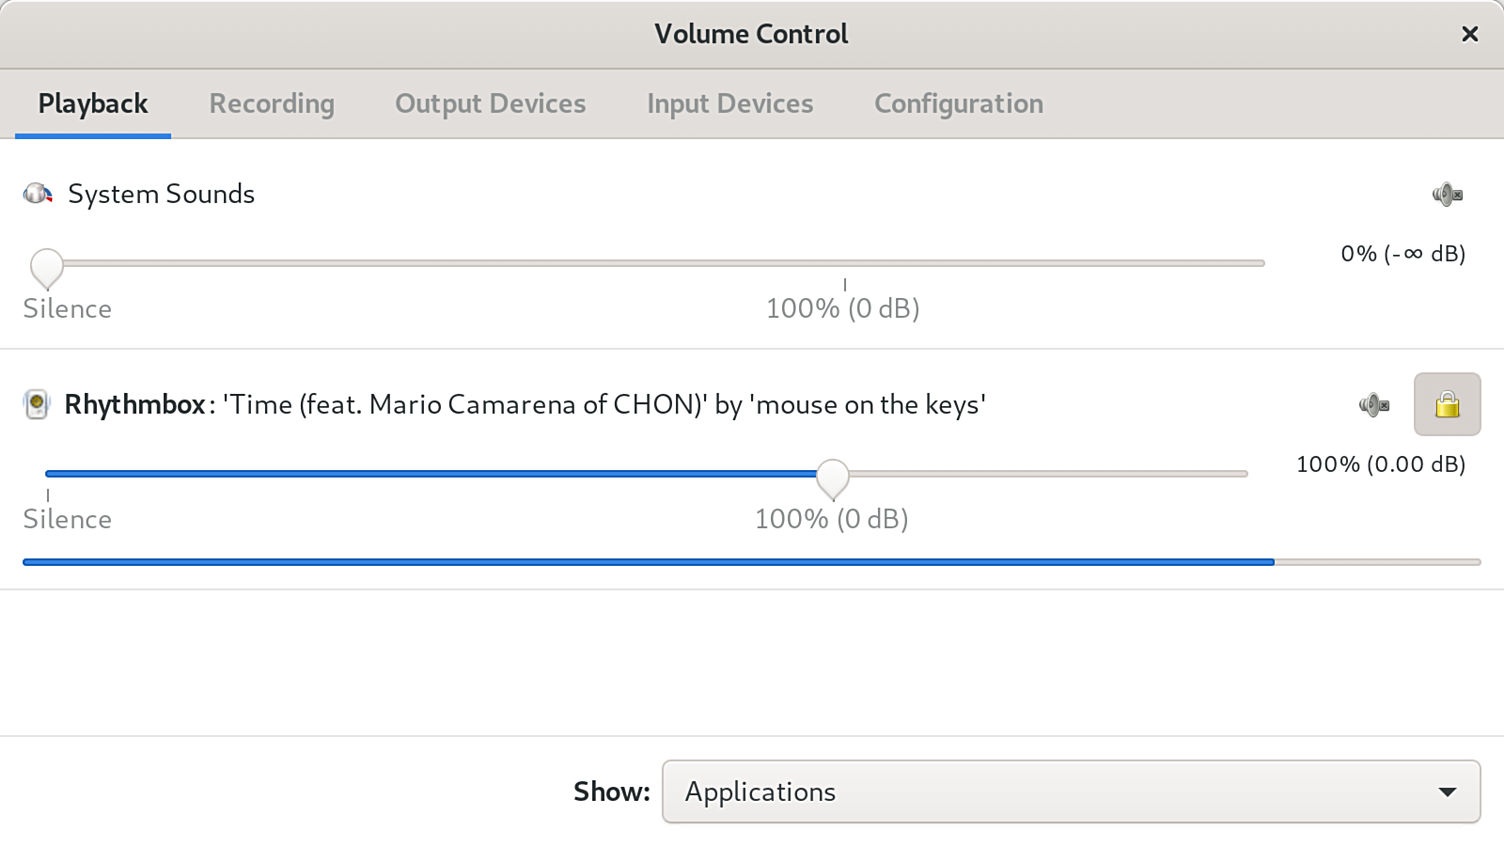
Task: Click the Rhythmbox track title text
Action: point(604,405)
